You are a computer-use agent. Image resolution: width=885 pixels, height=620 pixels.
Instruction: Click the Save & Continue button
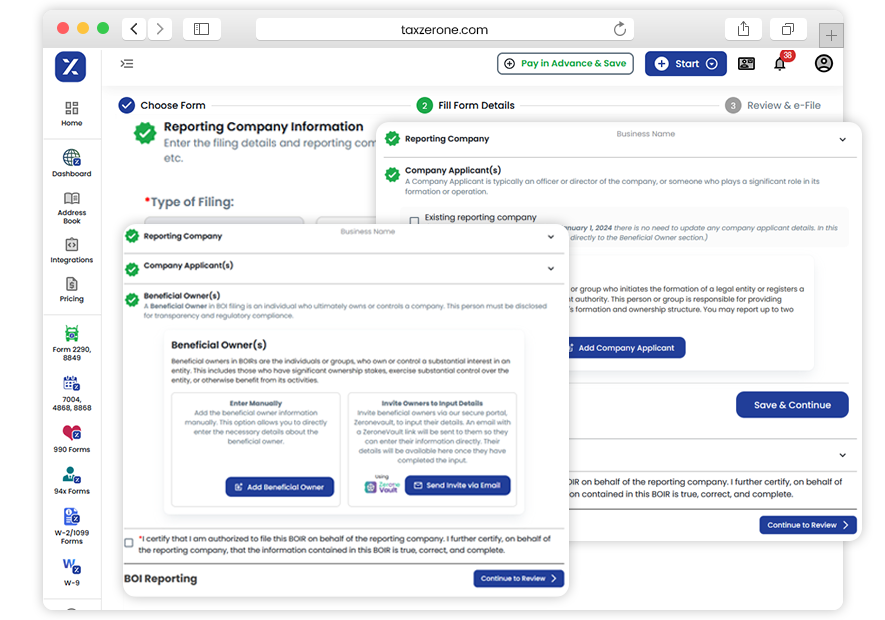point(792,405)
